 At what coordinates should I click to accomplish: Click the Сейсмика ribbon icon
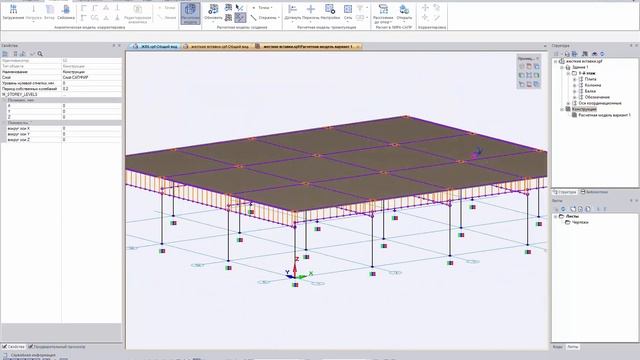pyautogui.click(x=66, y=12)
